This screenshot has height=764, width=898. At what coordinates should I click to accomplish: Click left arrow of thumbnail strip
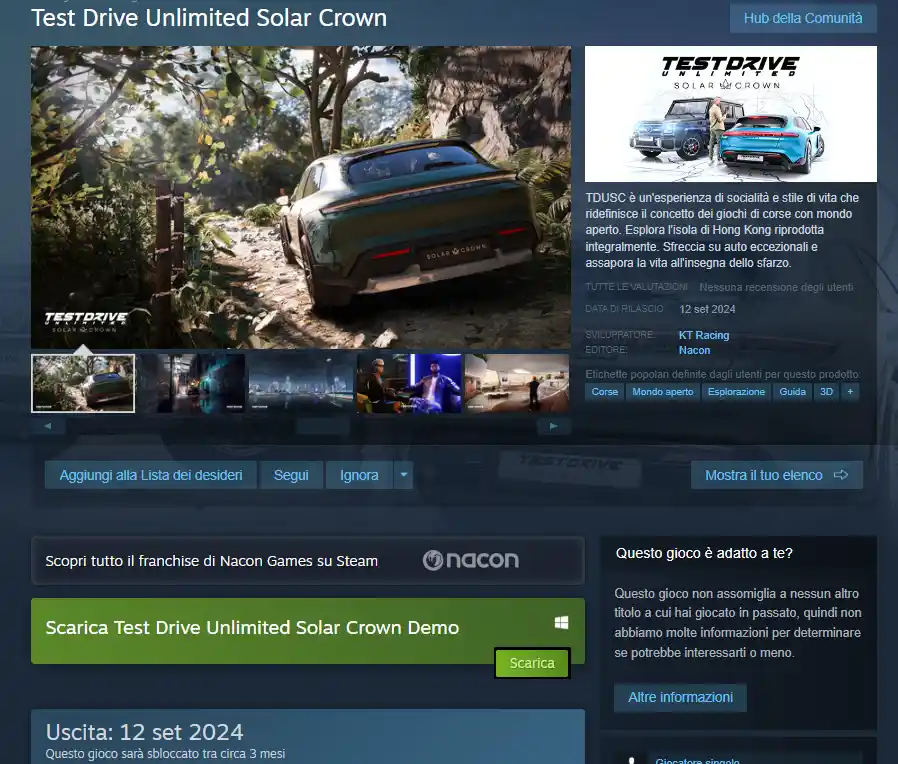pos(48,426)
